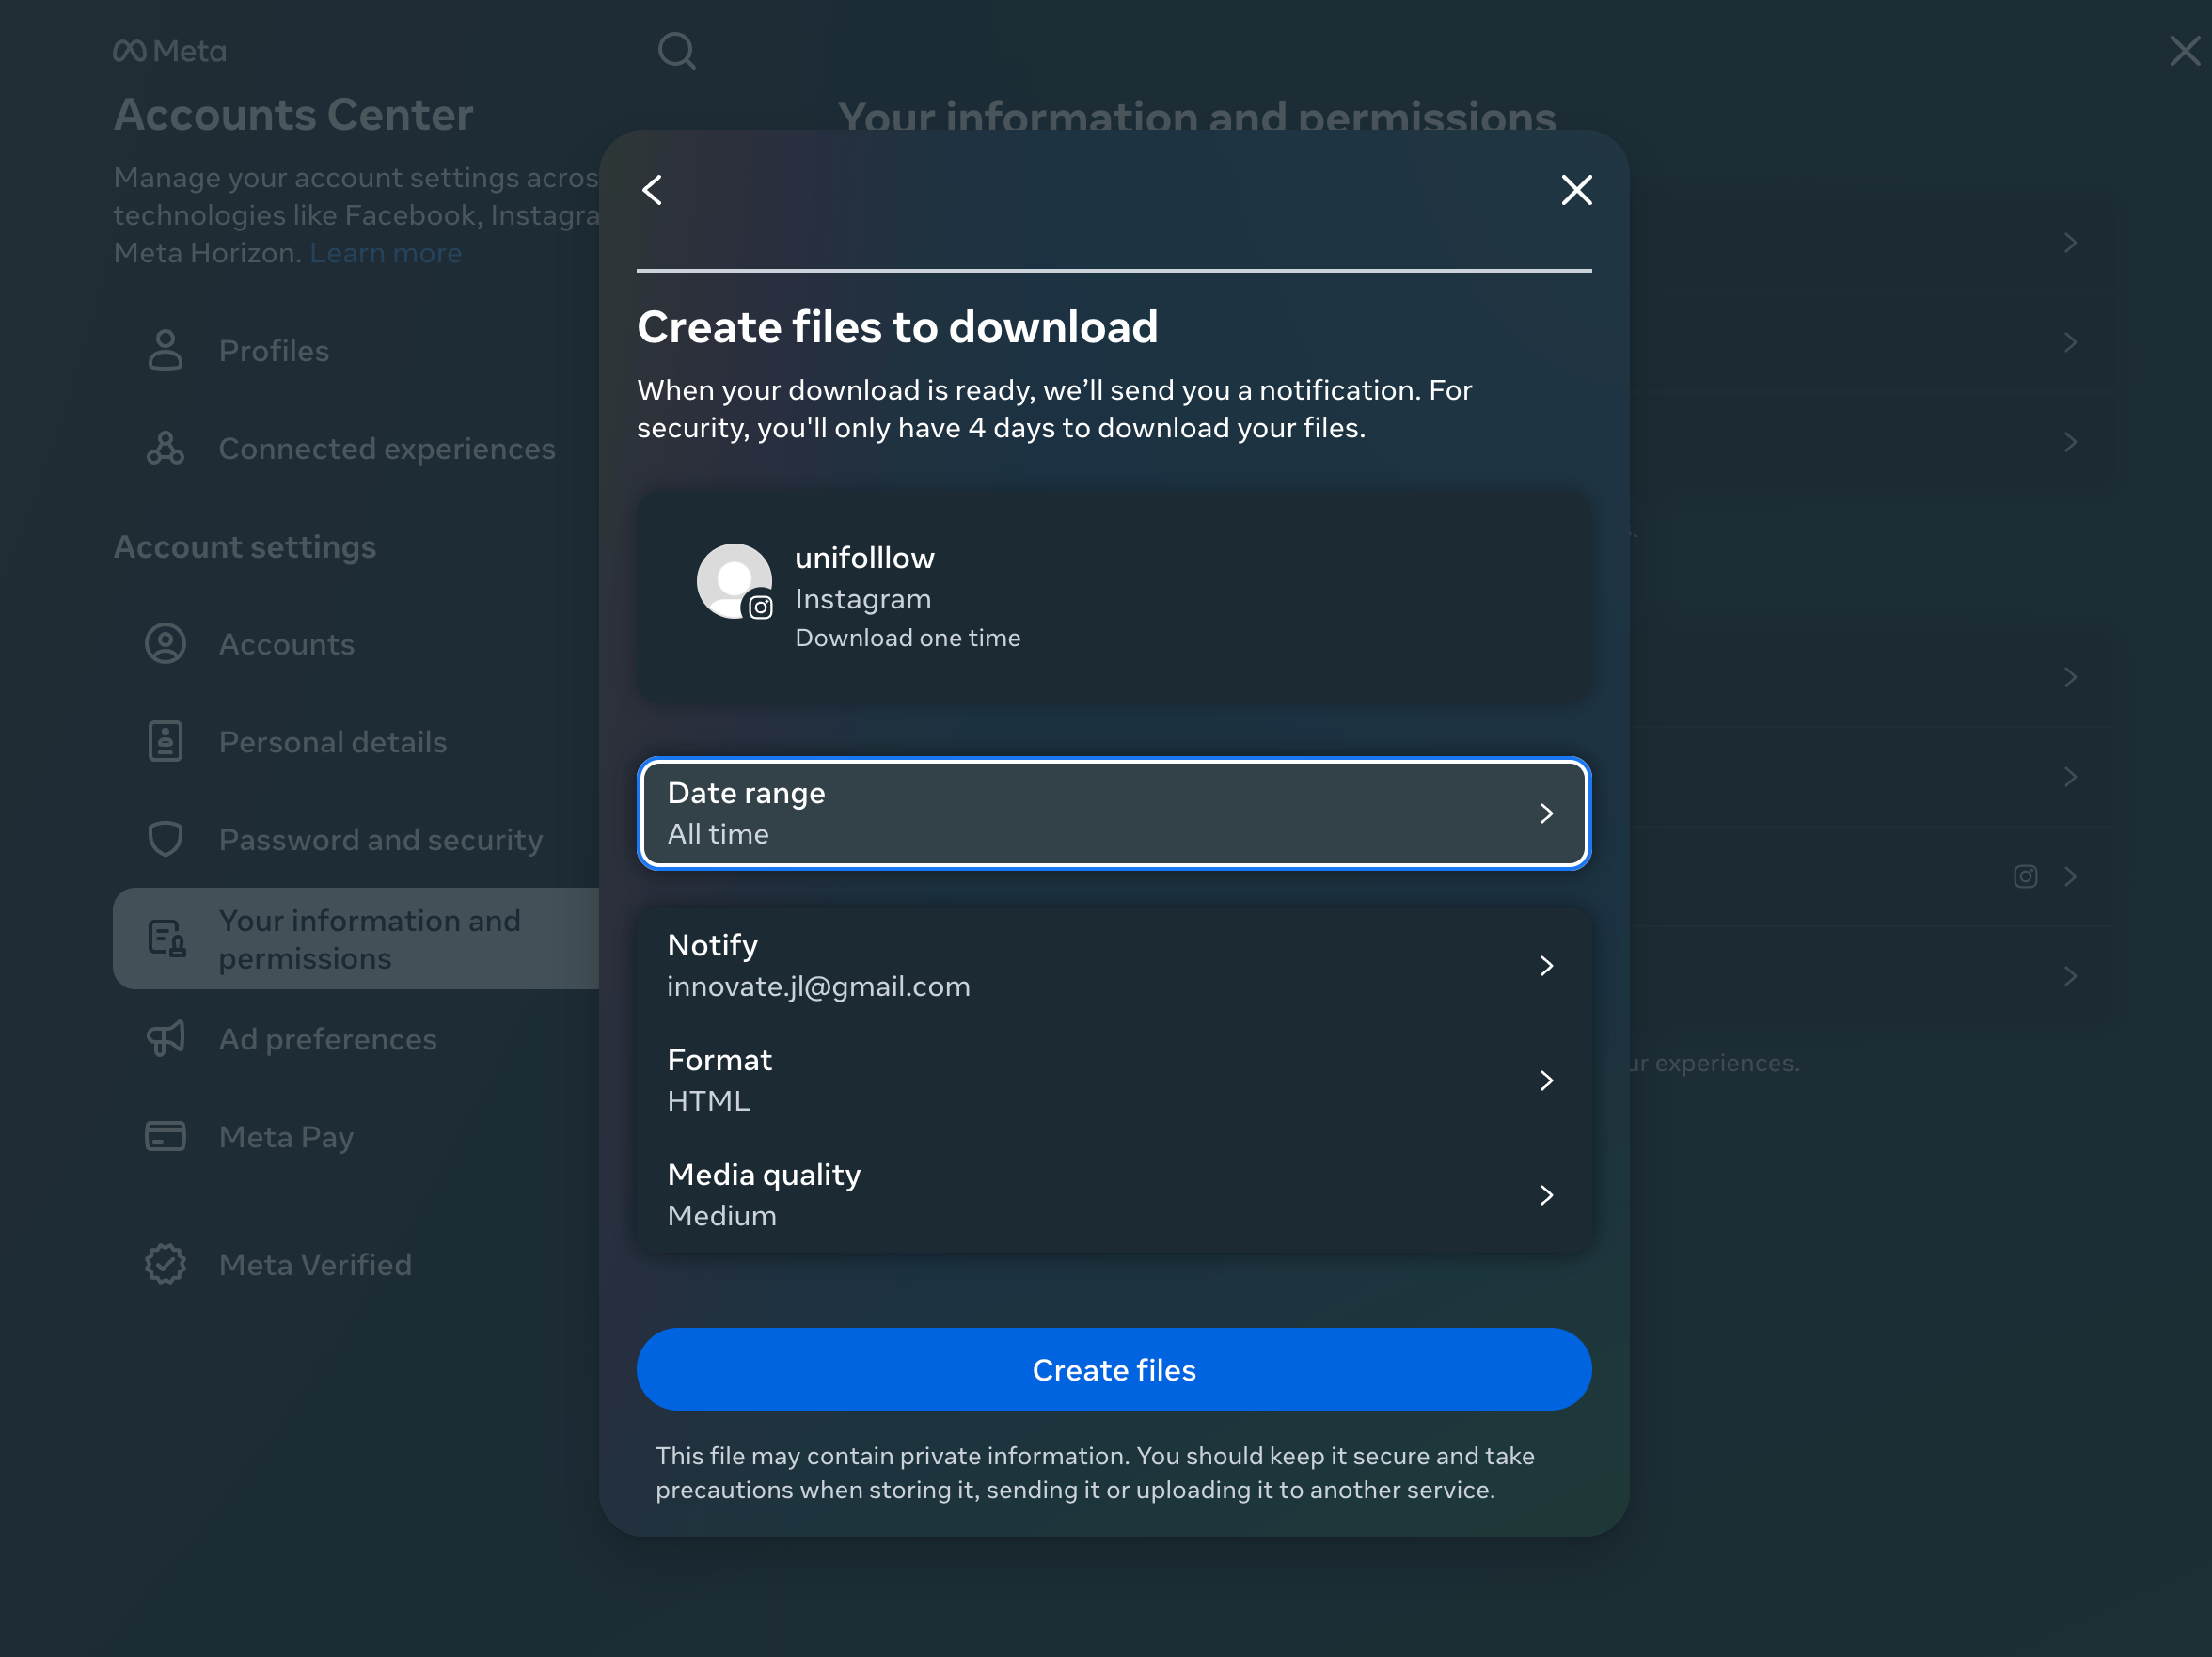This screenshot has height=1657, width=2212.
Task: Click the chevron beside Media quality
Action: (x=1547, y=1196)
